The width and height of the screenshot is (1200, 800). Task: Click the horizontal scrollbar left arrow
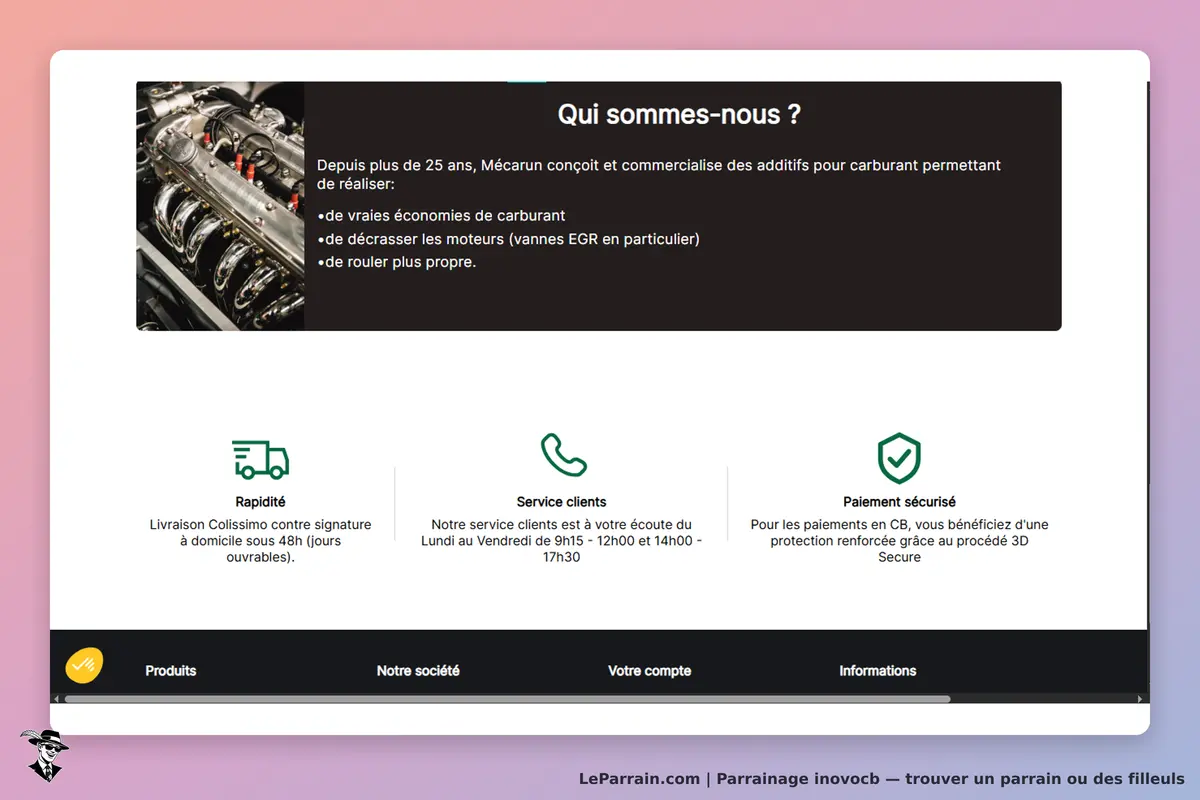56,699
